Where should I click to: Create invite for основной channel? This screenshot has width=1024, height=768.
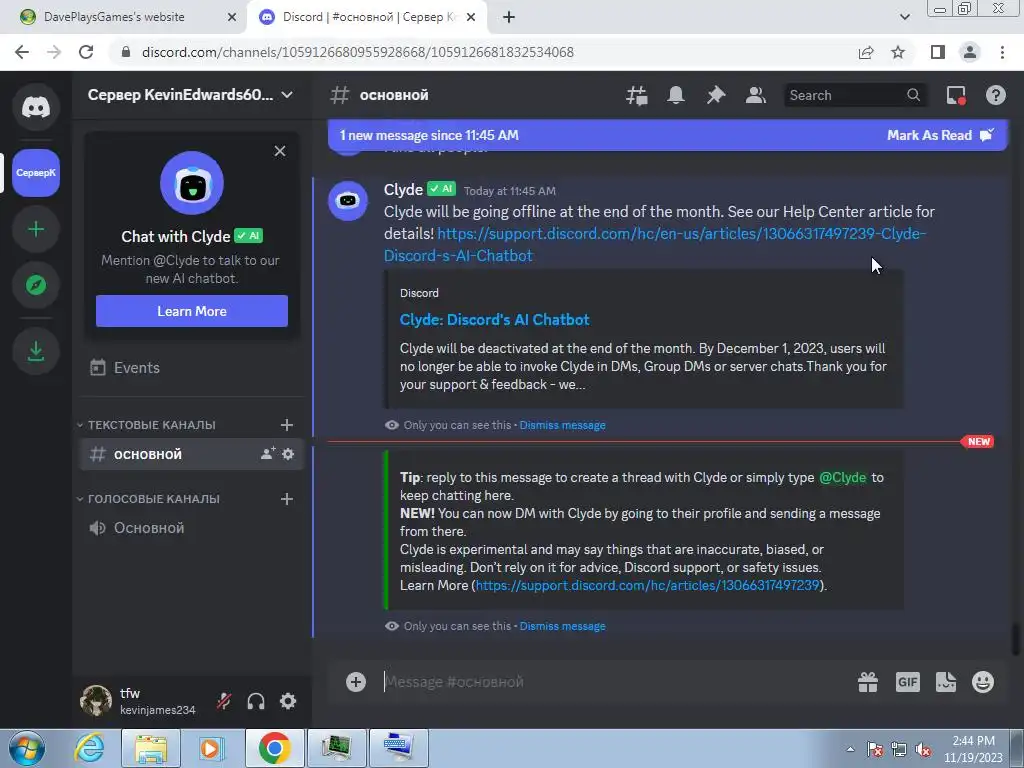point(268,454)
